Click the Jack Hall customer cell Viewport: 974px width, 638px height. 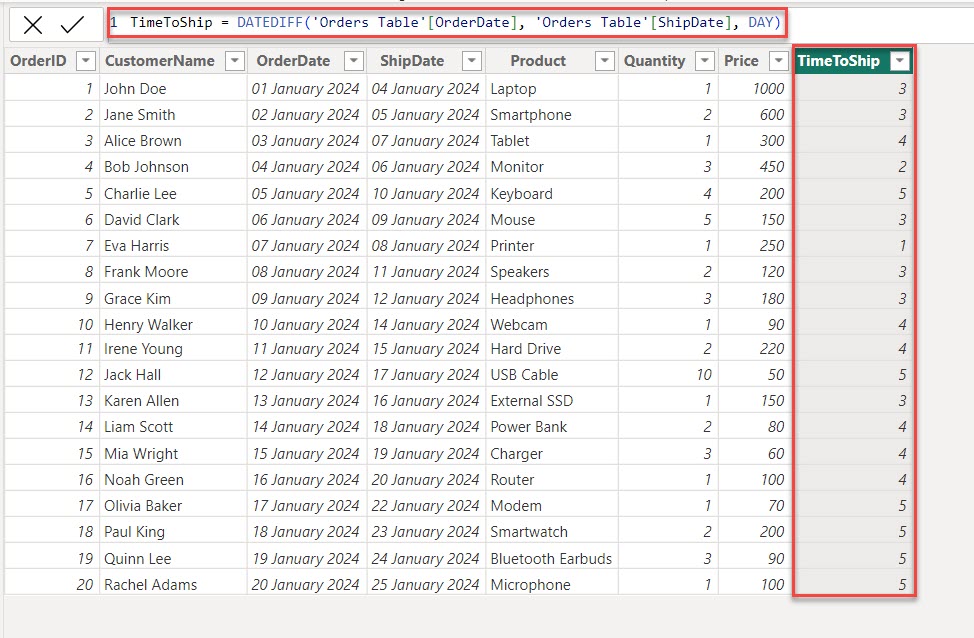[173, 375]
